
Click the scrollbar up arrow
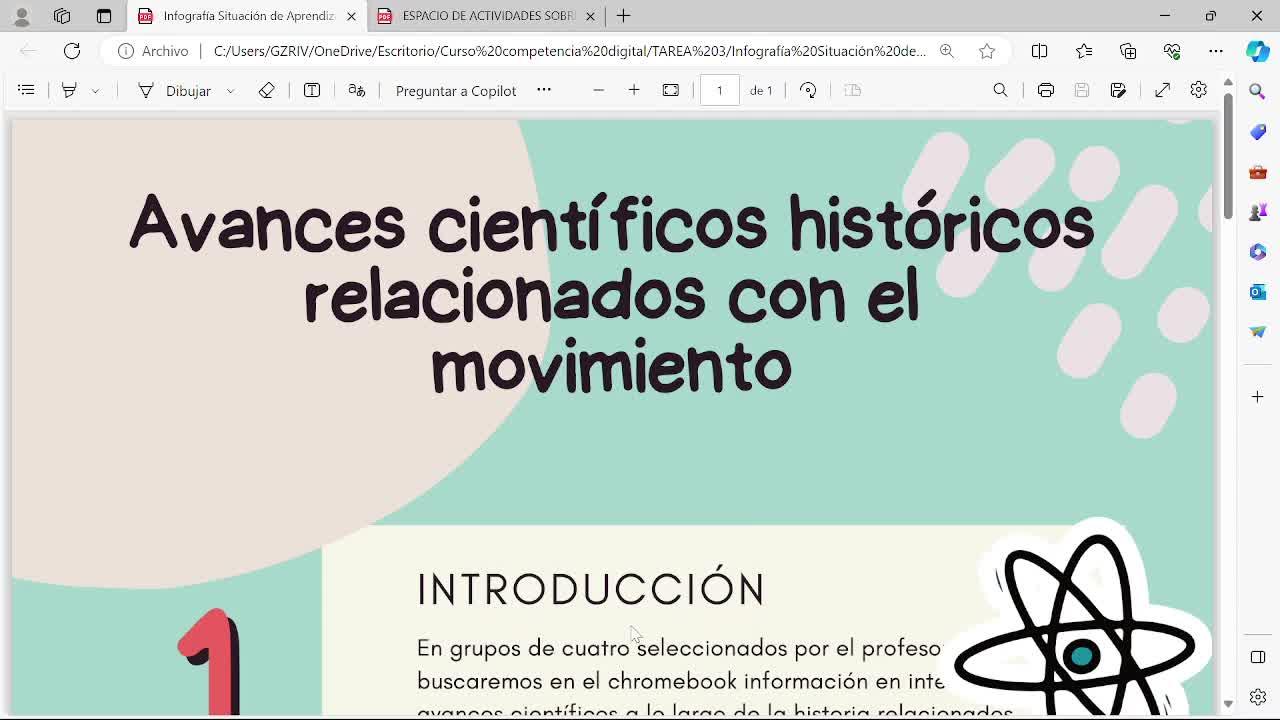coord(1228,82)
